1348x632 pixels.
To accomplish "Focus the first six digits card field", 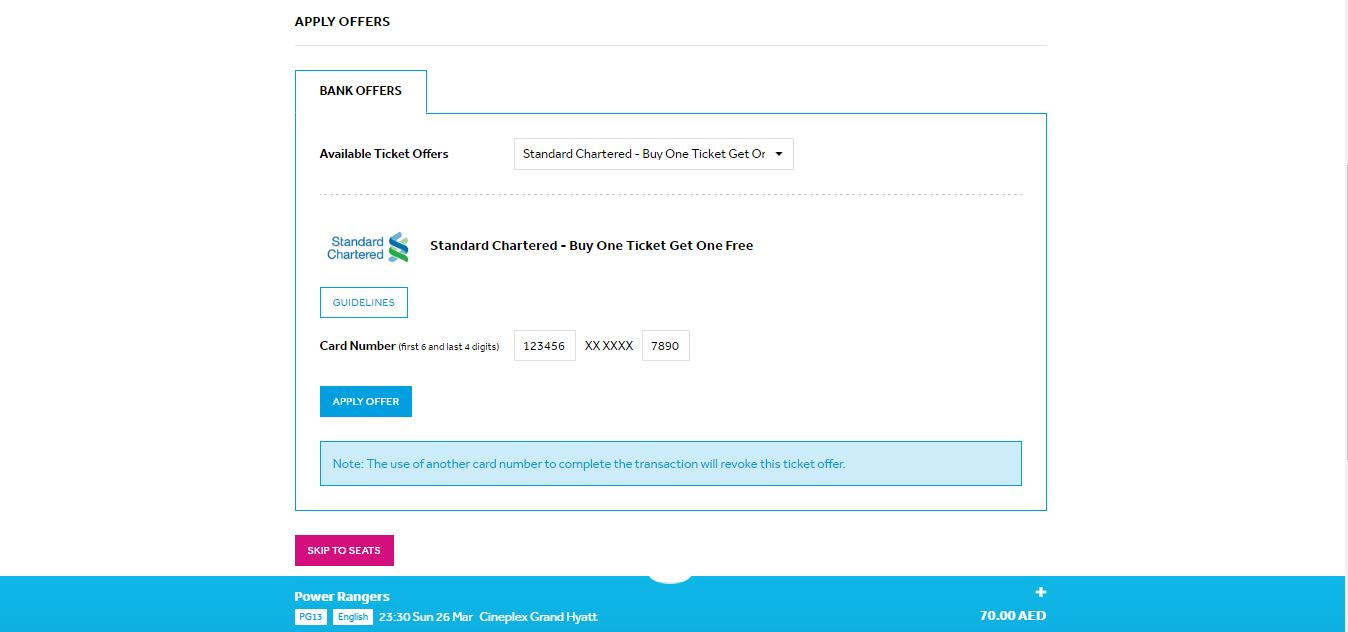I will click(545, 346).
